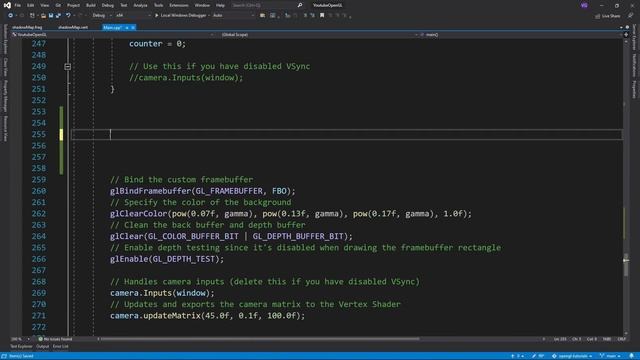
Task: Pin the Main.cpp tab
Action: click(x=127, y=27)
